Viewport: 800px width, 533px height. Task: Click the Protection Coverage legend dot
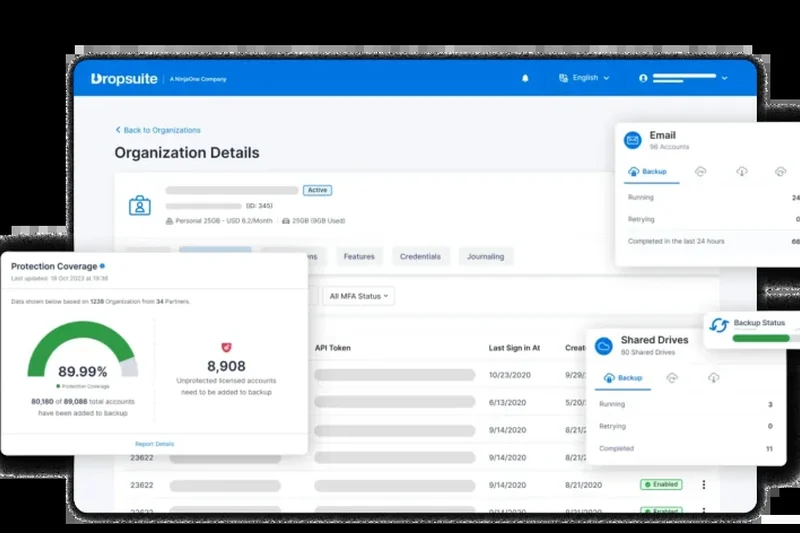[58, 386]
